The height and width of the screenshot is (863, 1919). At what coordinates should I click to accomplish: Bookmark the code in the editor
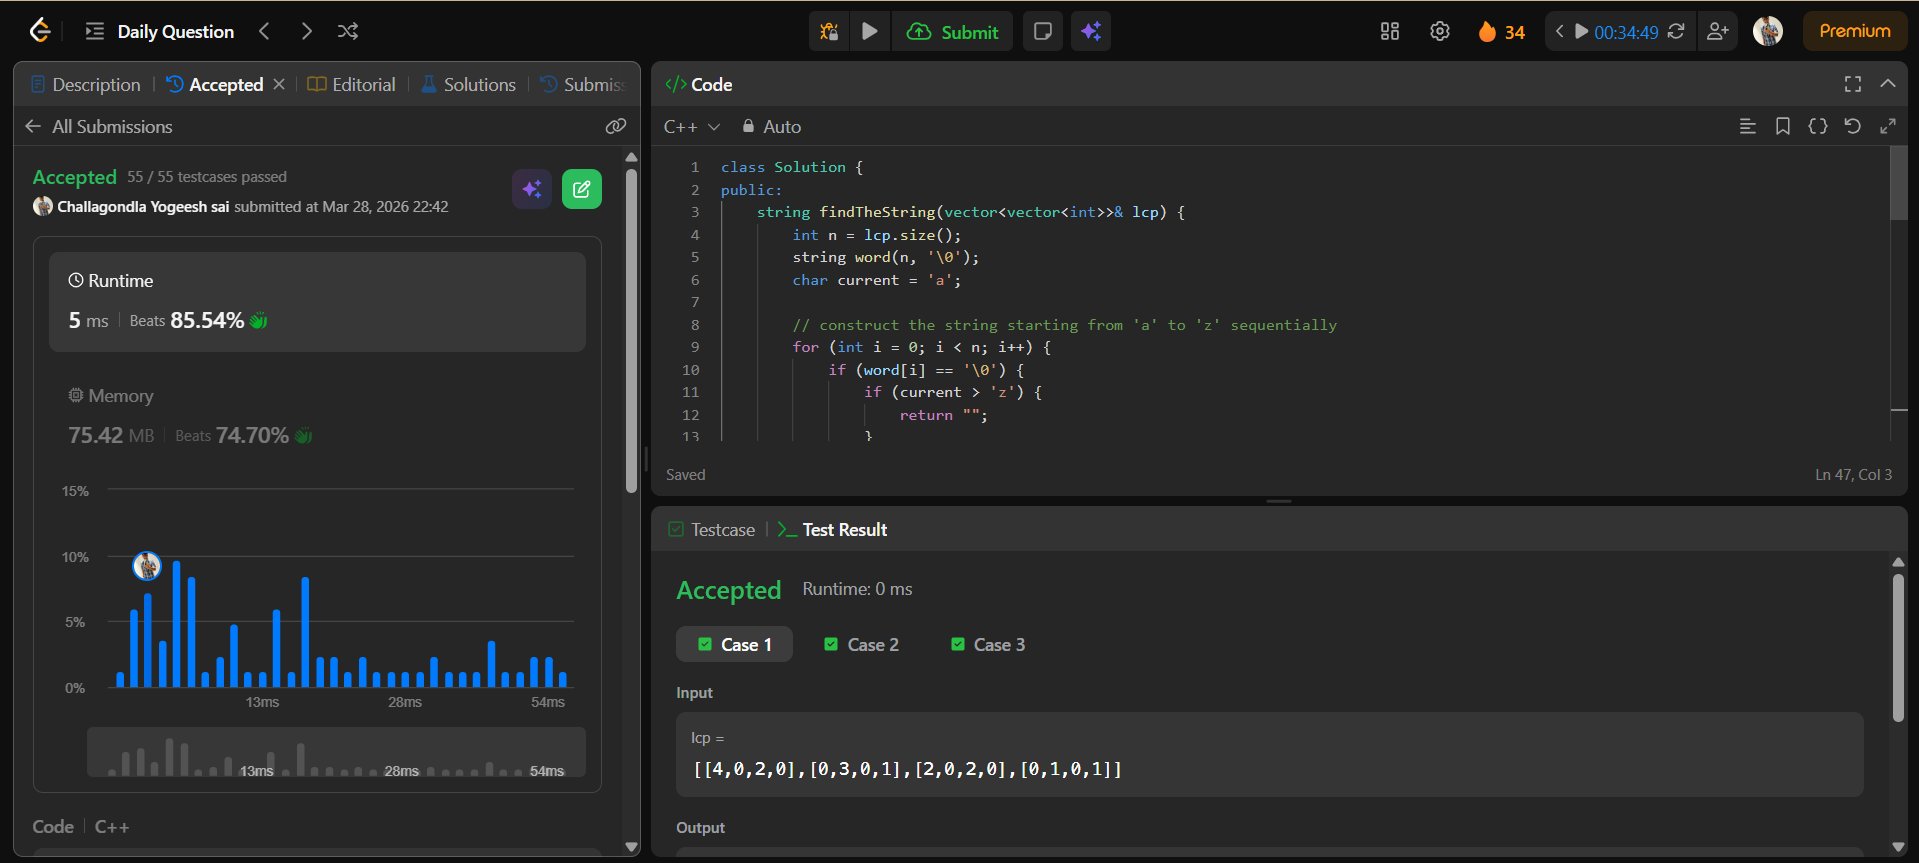point(1782,126)
